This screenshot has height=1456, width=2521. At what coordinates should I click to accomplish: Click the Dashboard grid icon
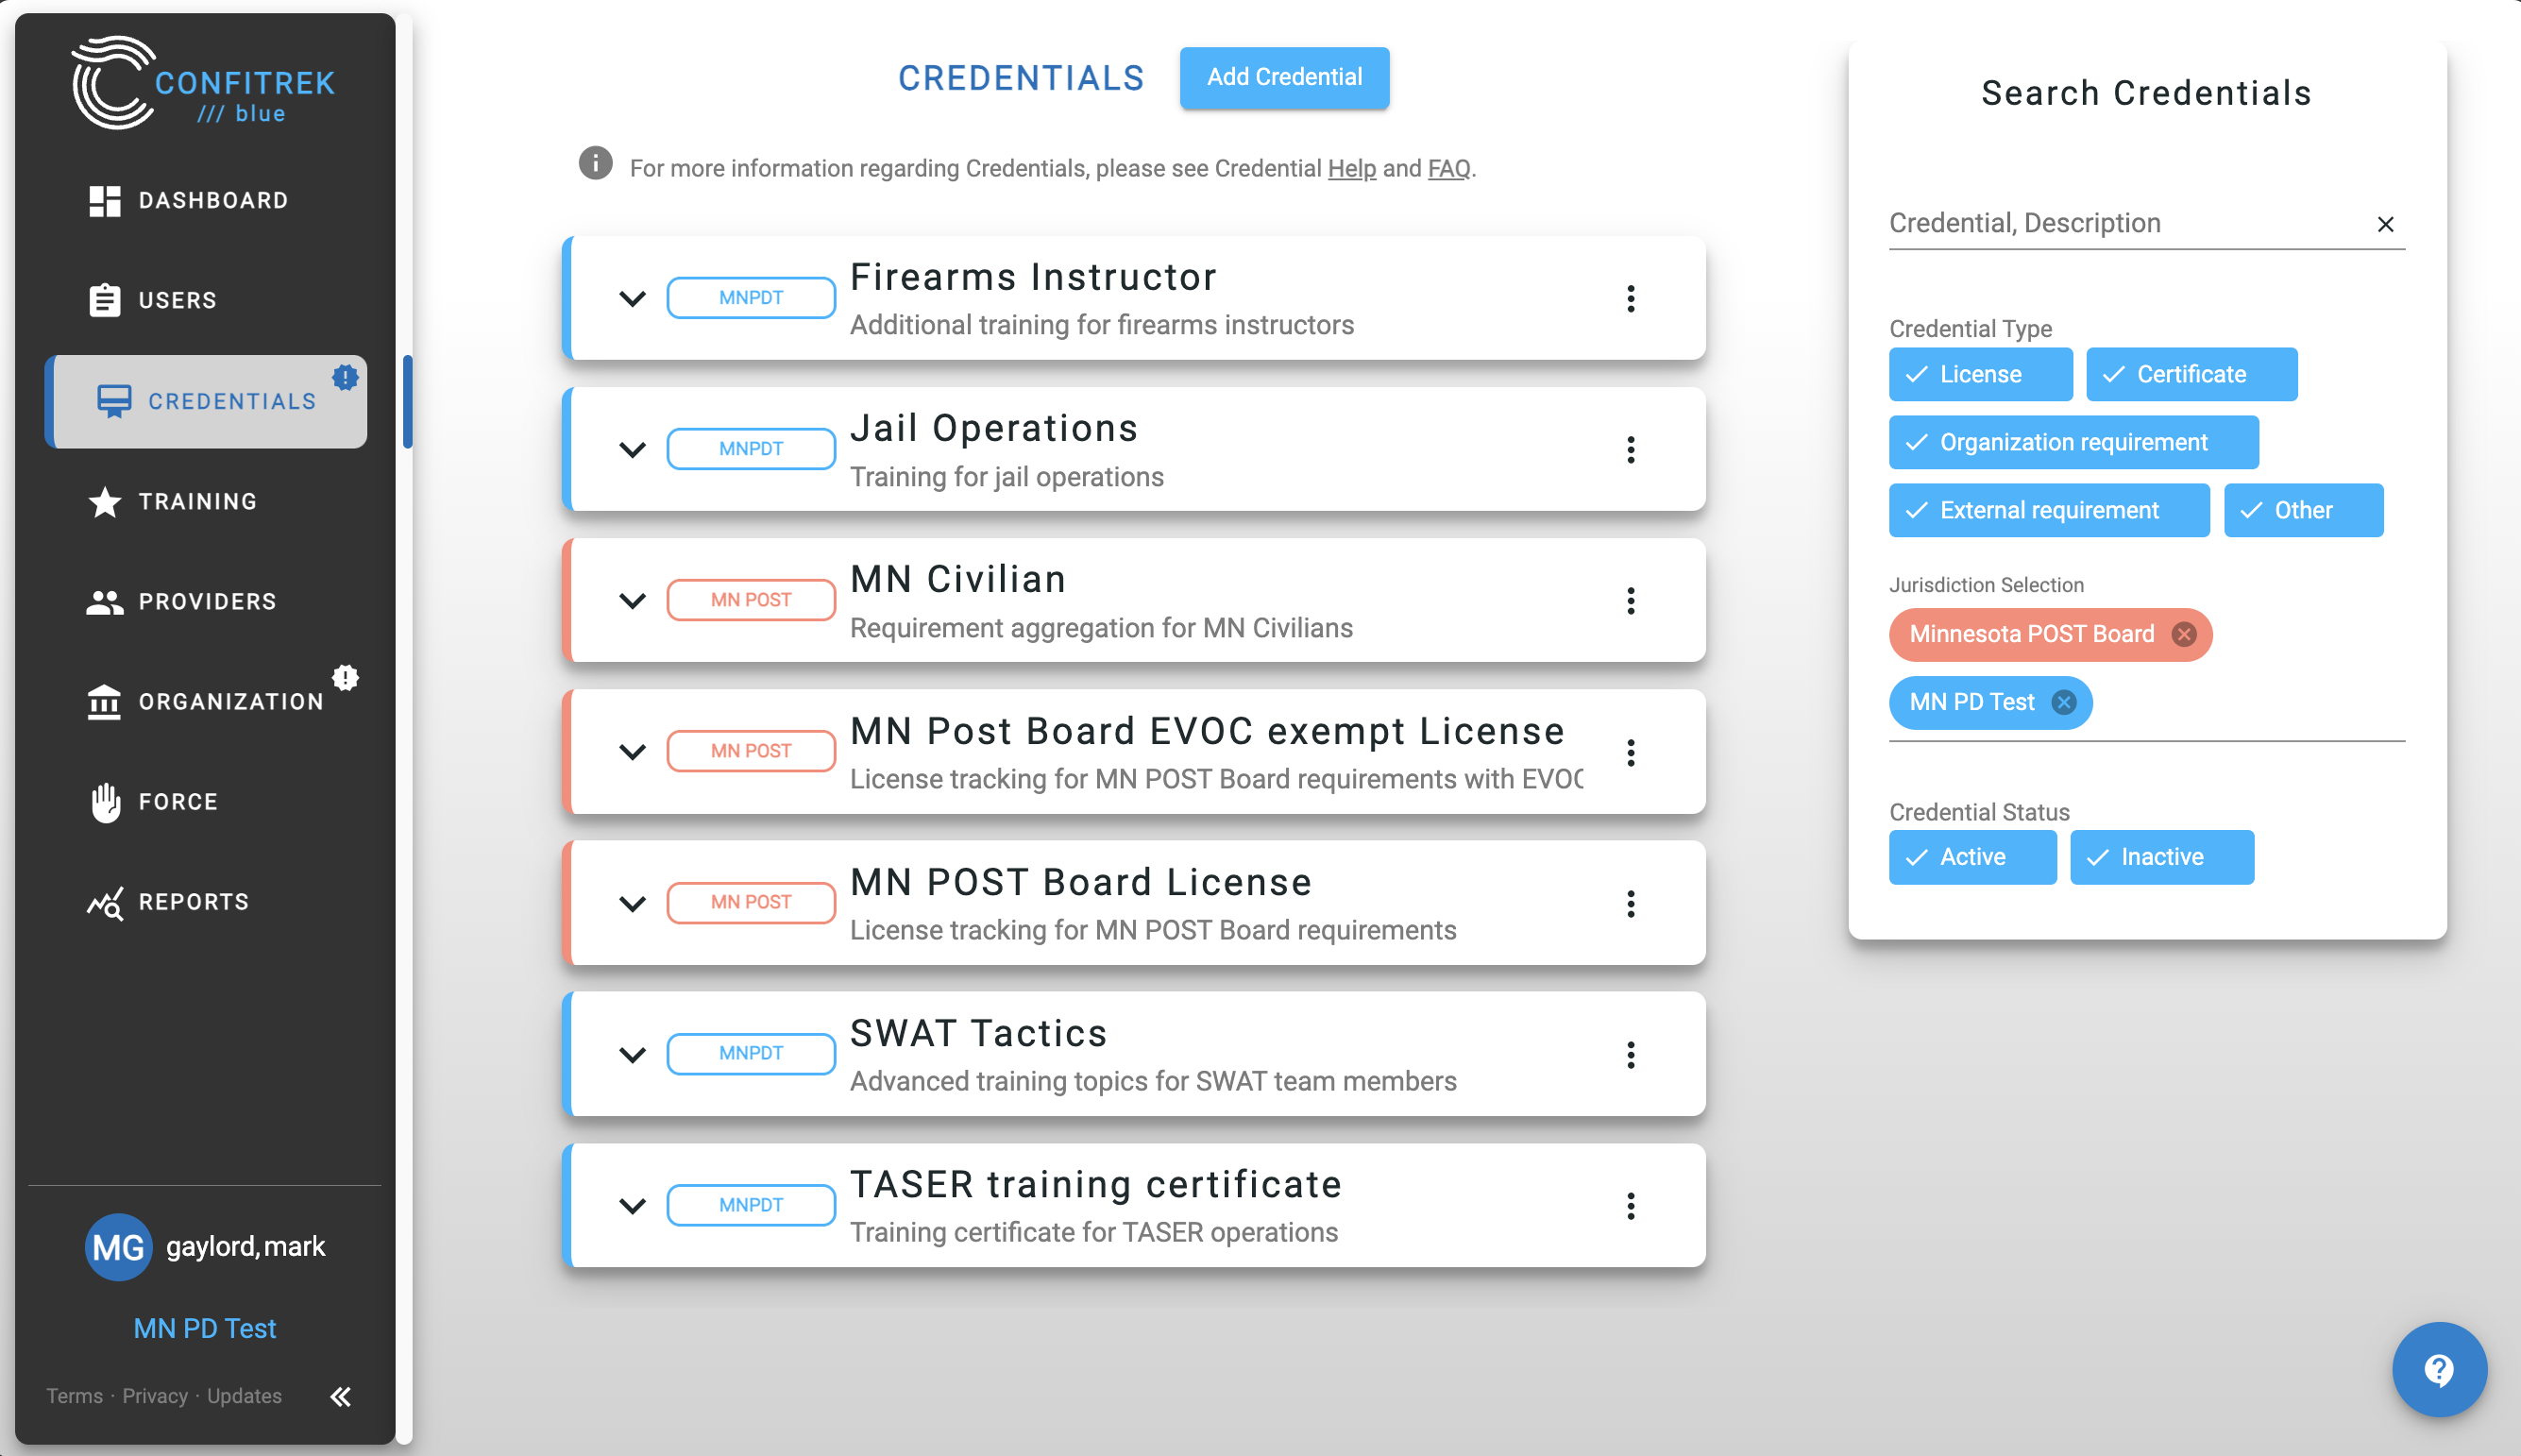pyautogui.click(x=105, y=201)
